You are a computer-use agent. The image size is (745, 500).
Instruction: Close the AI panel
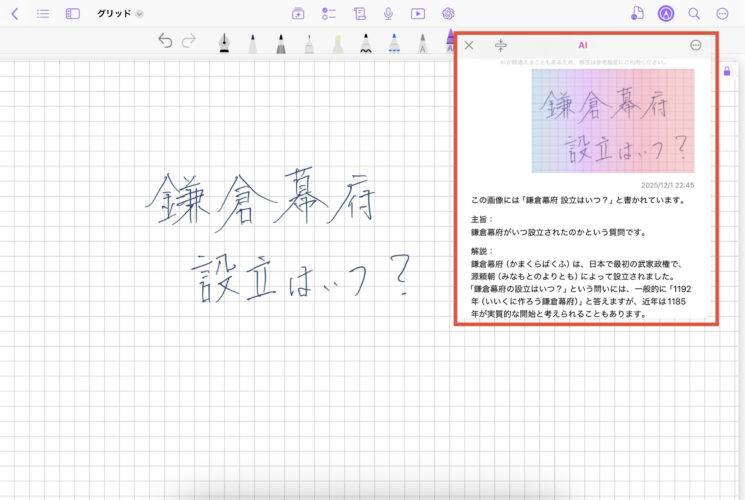[x=469, y=45]
